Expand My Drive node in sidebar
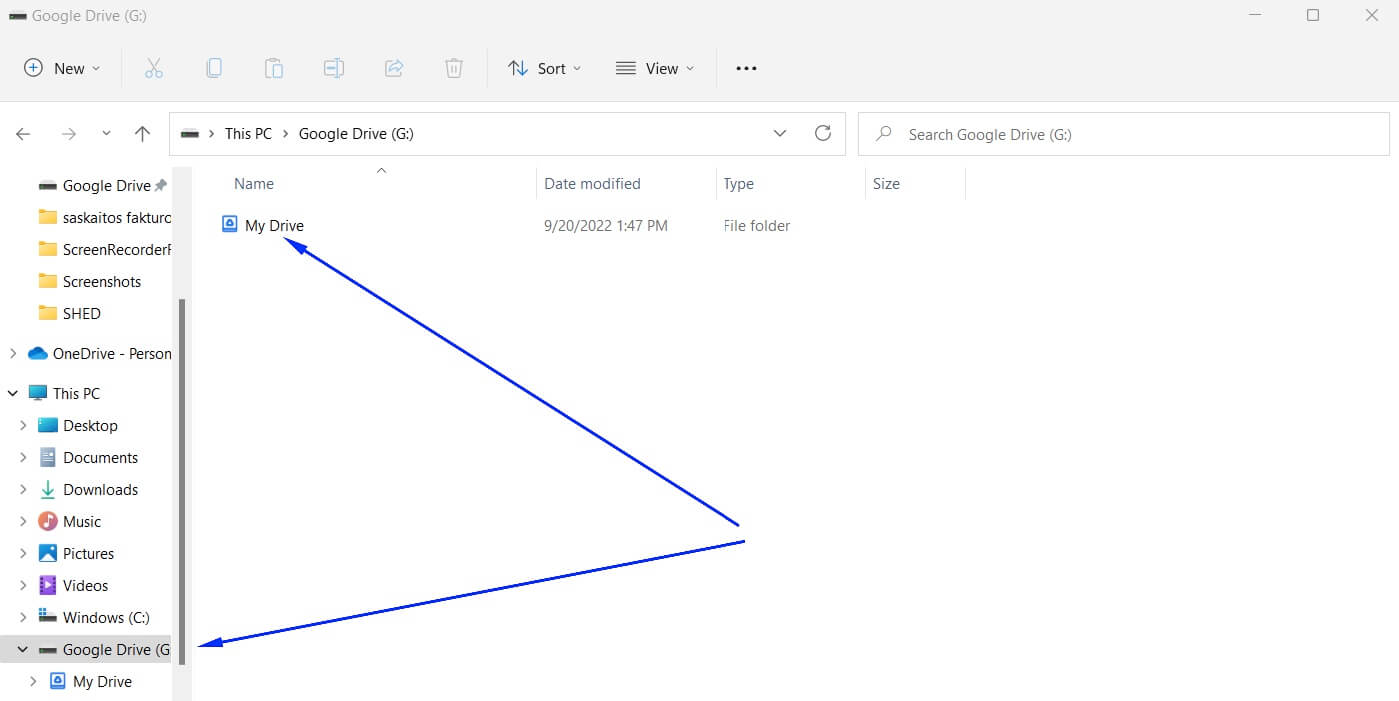1399x701 pixels. [33, 682]
